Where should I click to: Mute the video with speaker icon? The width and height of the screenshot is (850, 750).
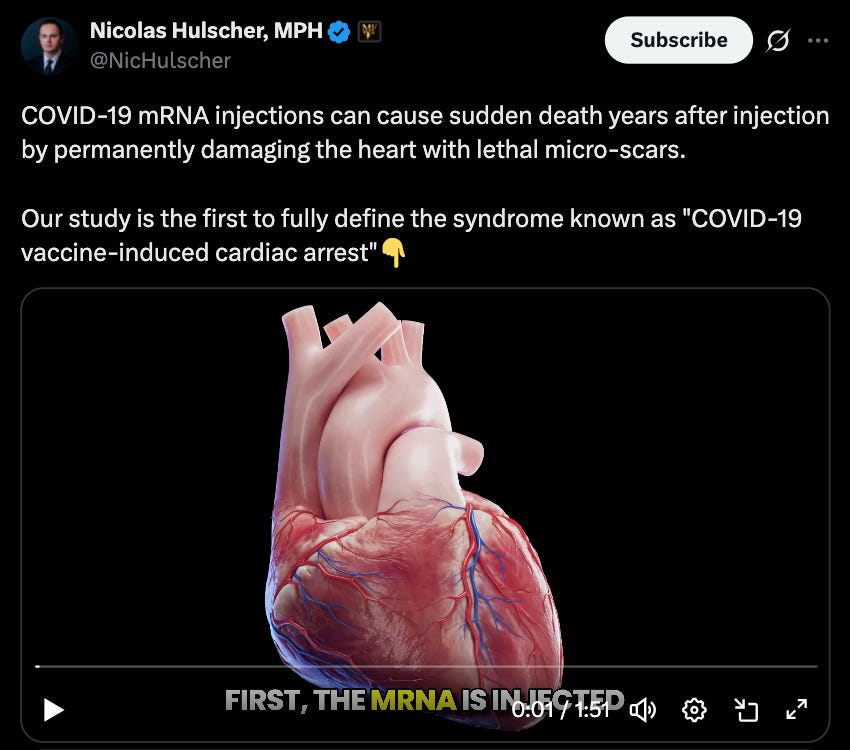(x=642, y=710)
